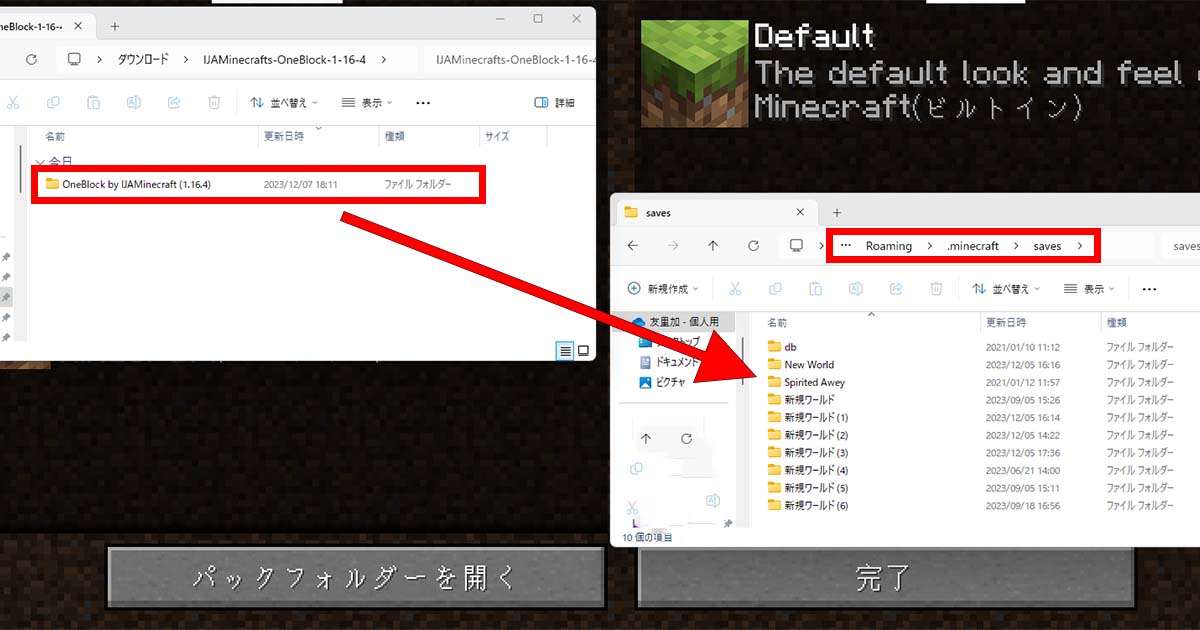Click Copy icon in downloads window toolbar
Screen dimensions: 1200x630
(53, 102)
